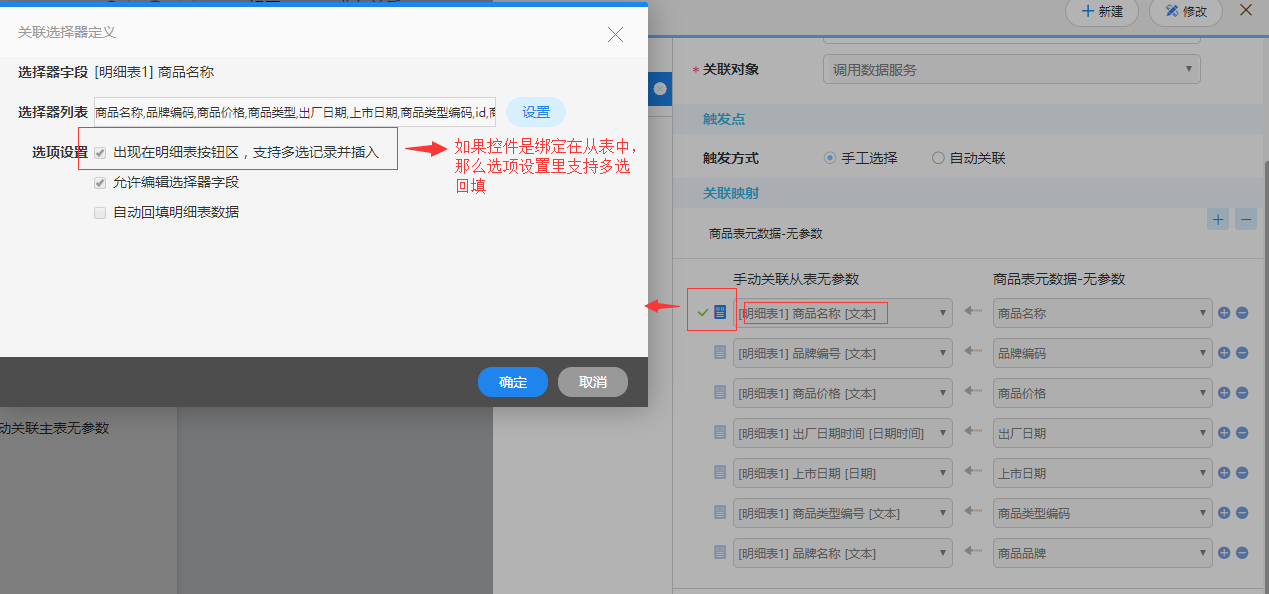Click 设置 button for selector list
1269x594 pixels.
pyautogui.click(x=536, y=112)
